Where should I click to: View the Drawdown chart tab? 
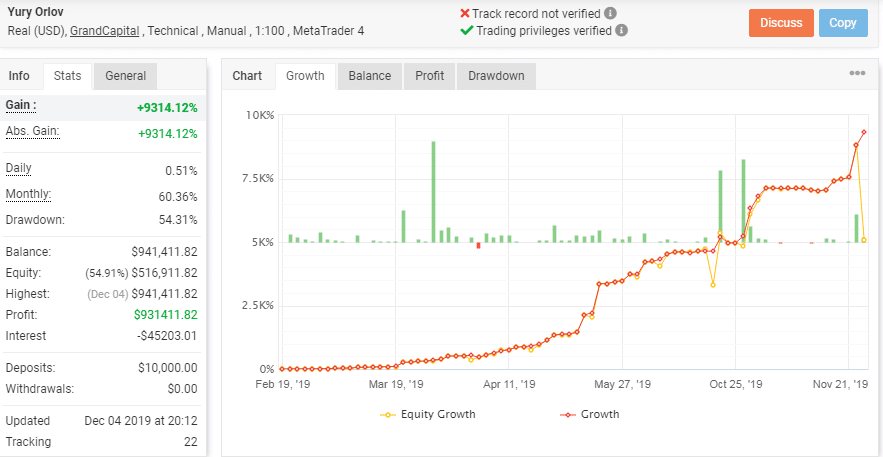(496, 76)
